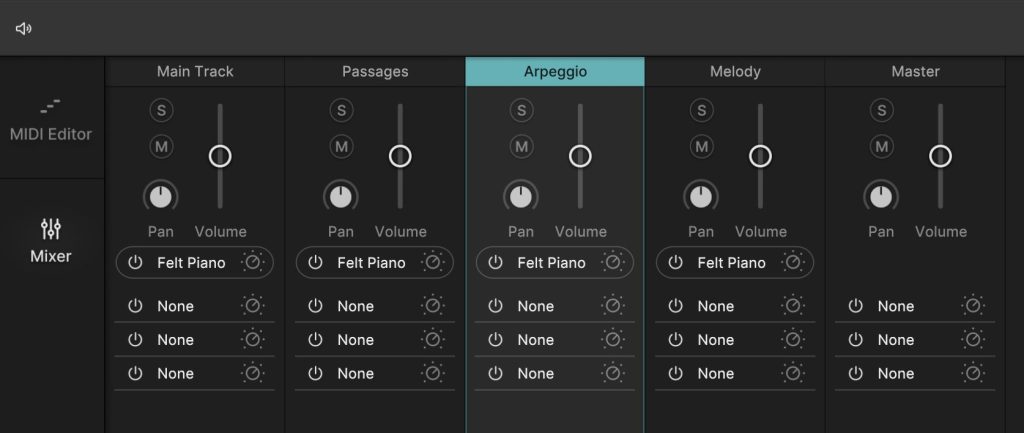Screen dimensions: 1024x433
Task: Switch to the Mixer panel
Action: point(51,241)
